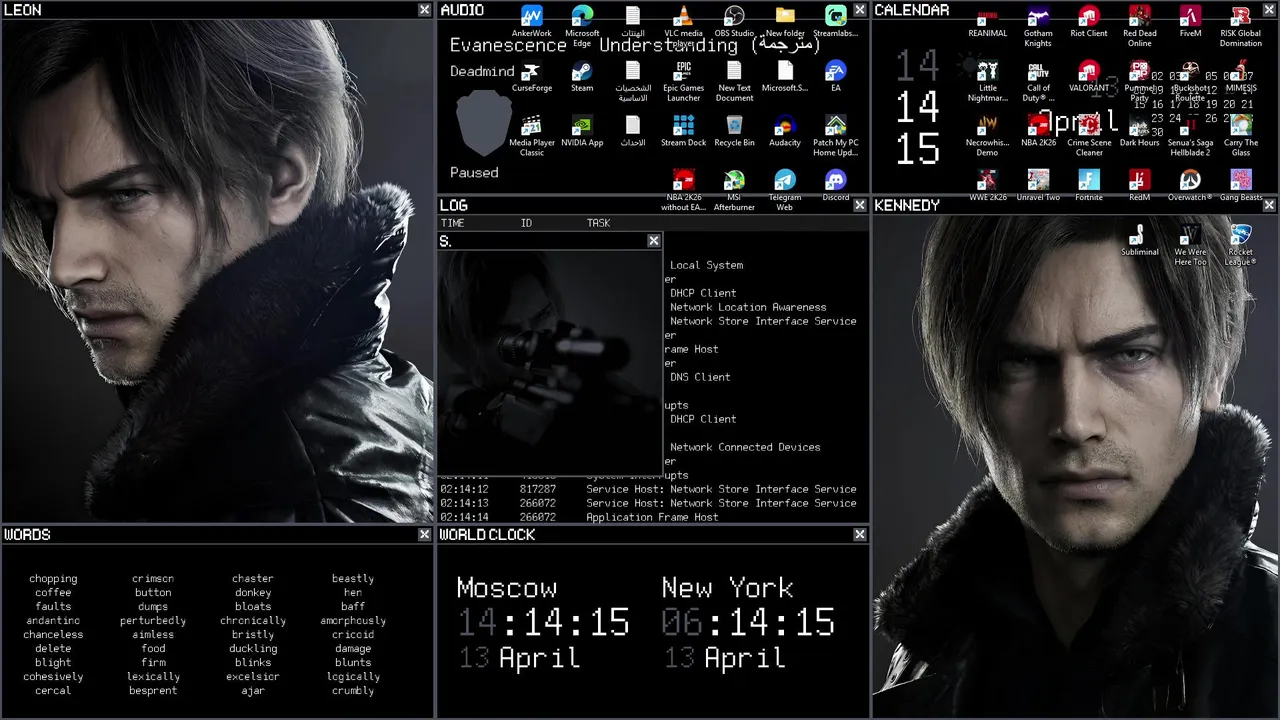
Task: Launch the Discord desktop icon
Action: click(836, 186)
